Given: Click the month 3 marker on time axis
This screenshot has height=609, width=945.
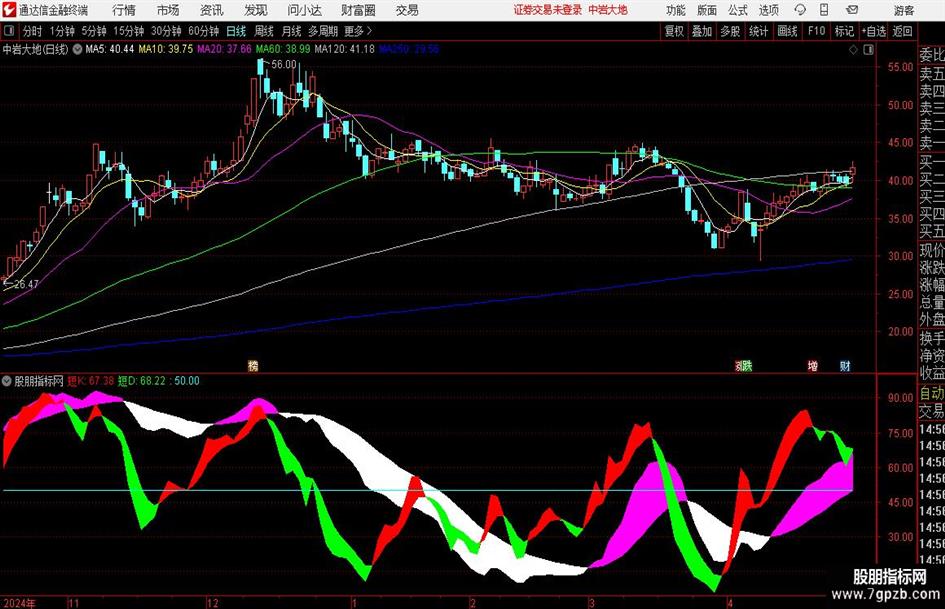Looking at the screenshot, I should (592, 603).
